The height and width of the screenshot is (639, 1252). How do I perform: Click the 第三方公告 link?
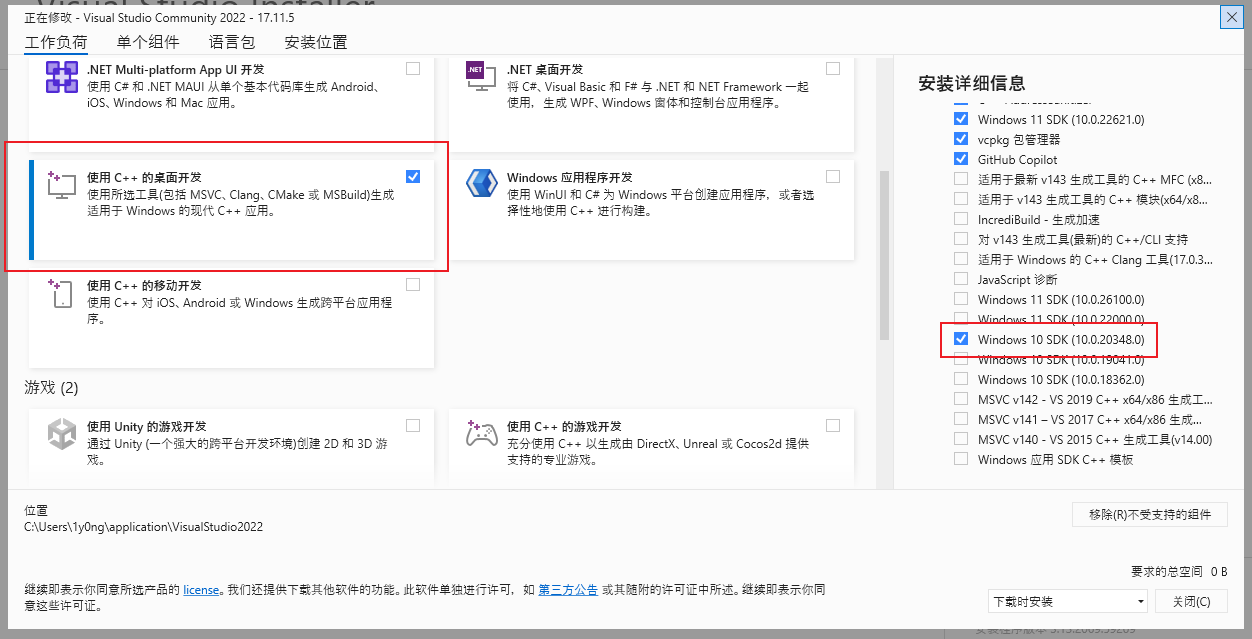pos(567,590)
